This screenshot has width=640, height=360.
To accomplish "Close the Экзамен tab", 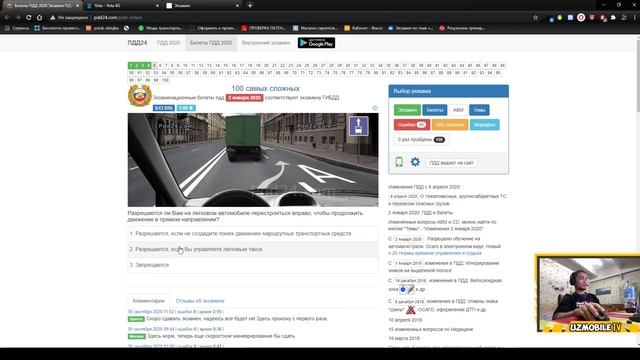I will [237, 6].
